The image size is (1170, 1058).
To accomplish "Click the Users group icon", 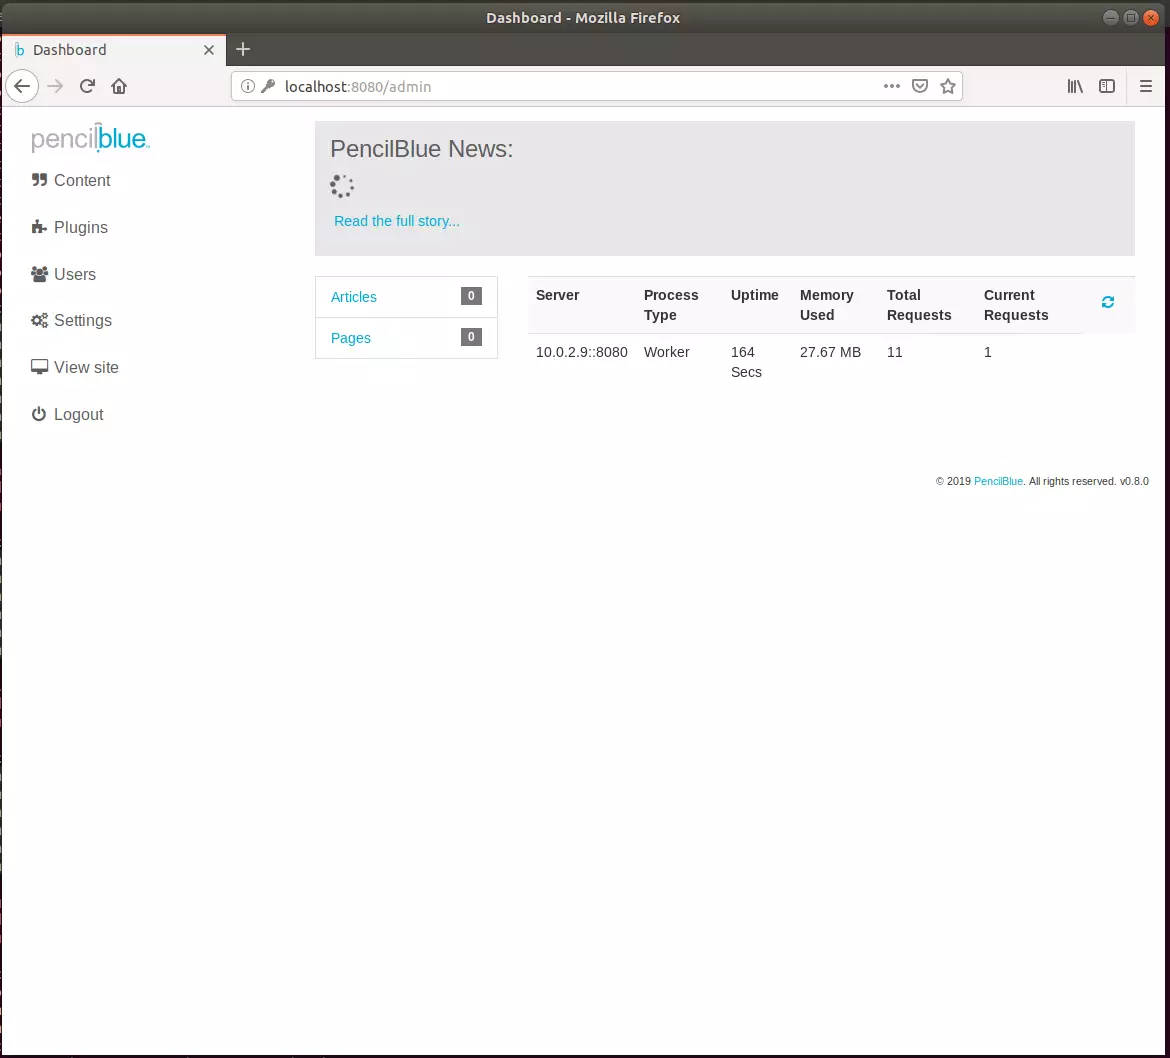I will click(40, 274).
